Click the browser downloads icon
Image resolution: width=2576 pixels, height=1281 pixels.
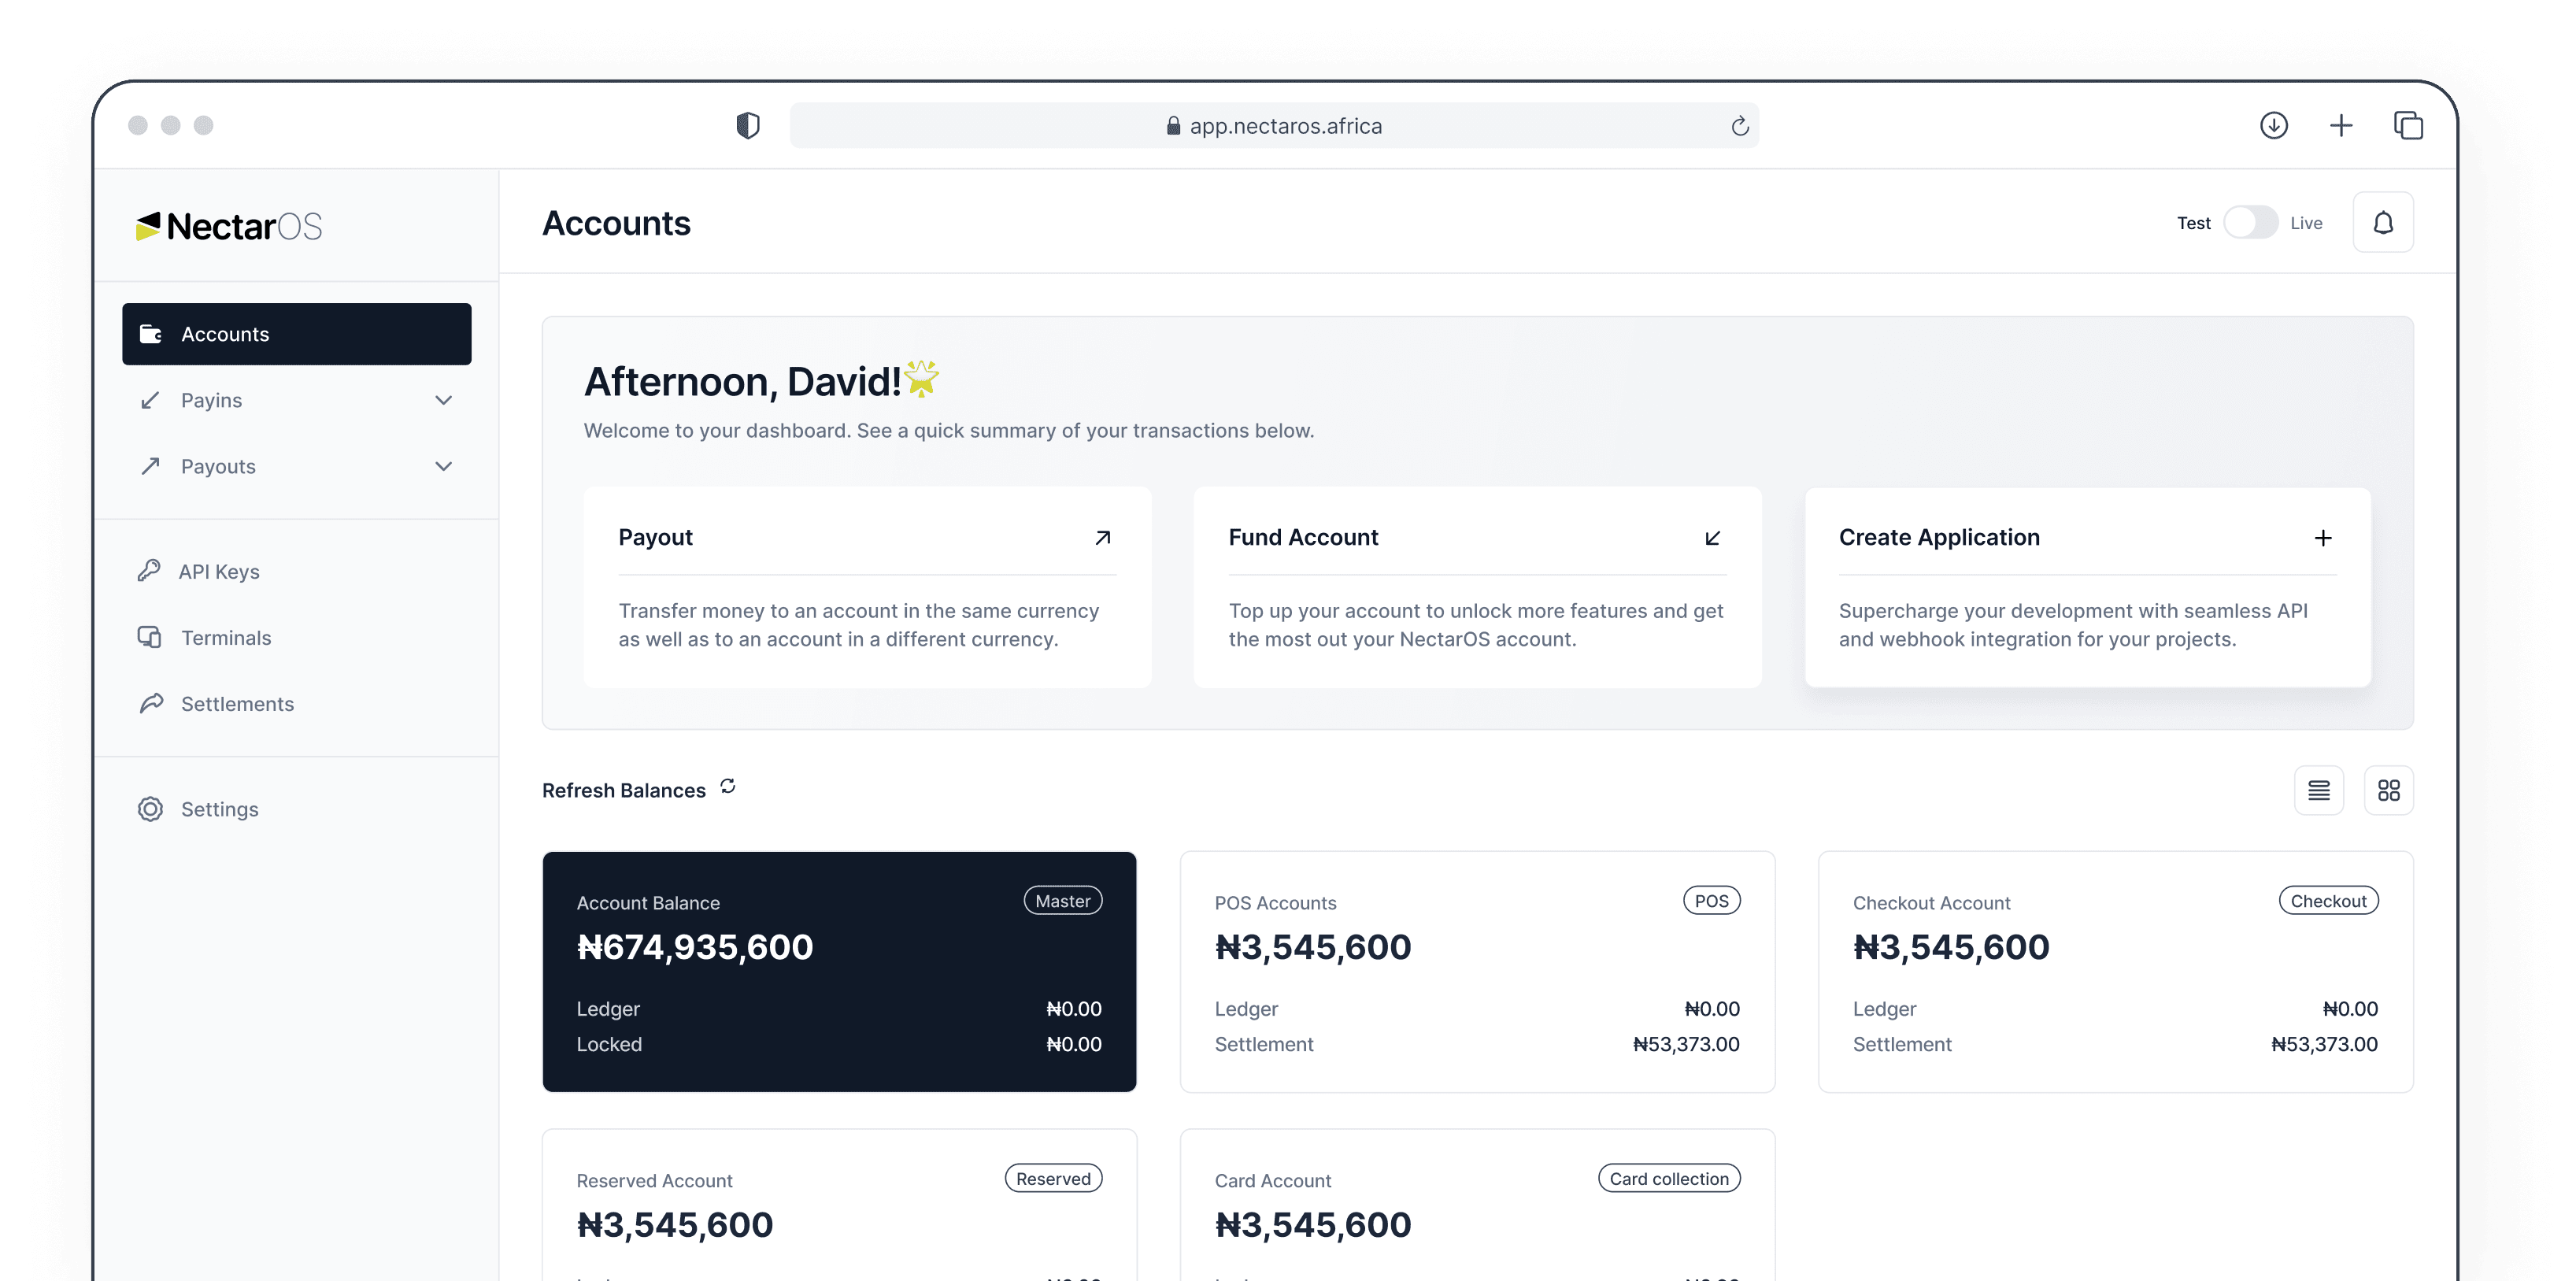point(2273,125)
